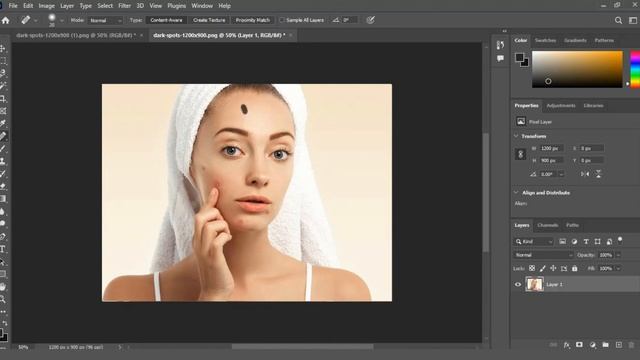Toggle lock transparent pixels
This screenshot has width=640, height=360.
(x=532, y=268)
